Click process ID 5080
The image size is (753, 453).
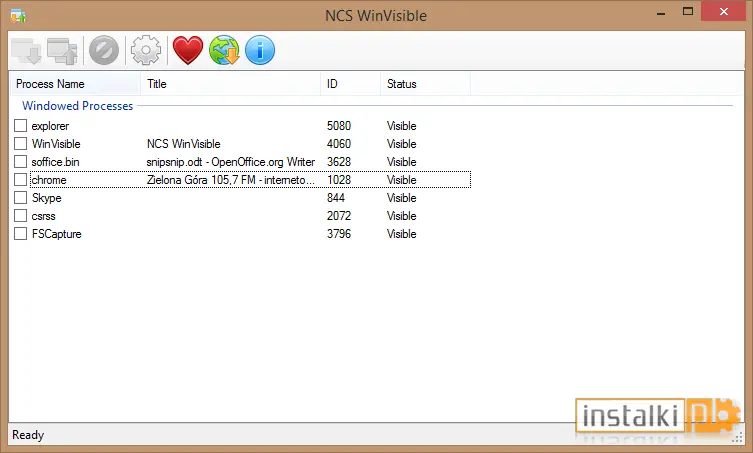(339, 126)
